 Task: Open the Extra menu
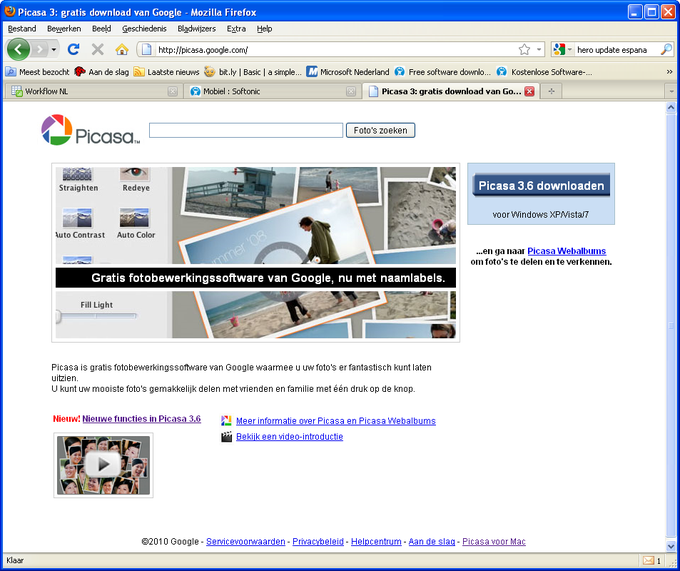click(x=236, y=29)
